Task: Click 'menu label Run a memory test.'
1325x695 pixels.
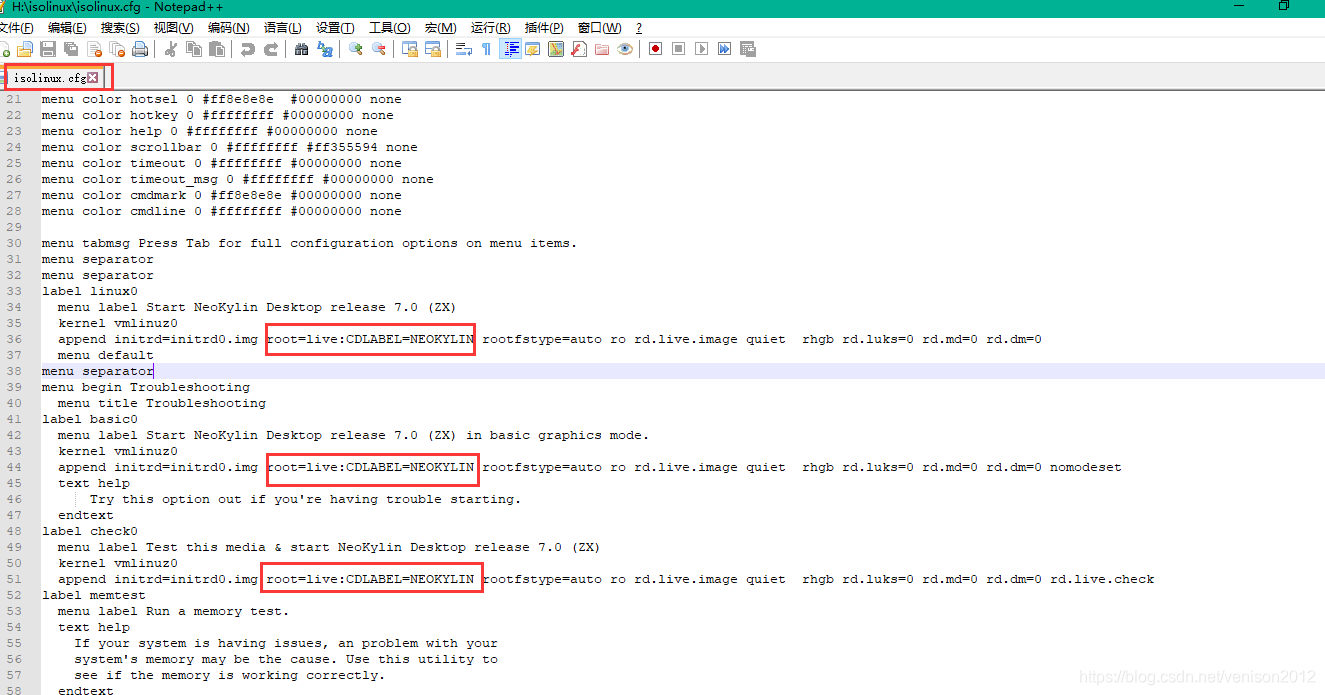Action: point(174,611)
